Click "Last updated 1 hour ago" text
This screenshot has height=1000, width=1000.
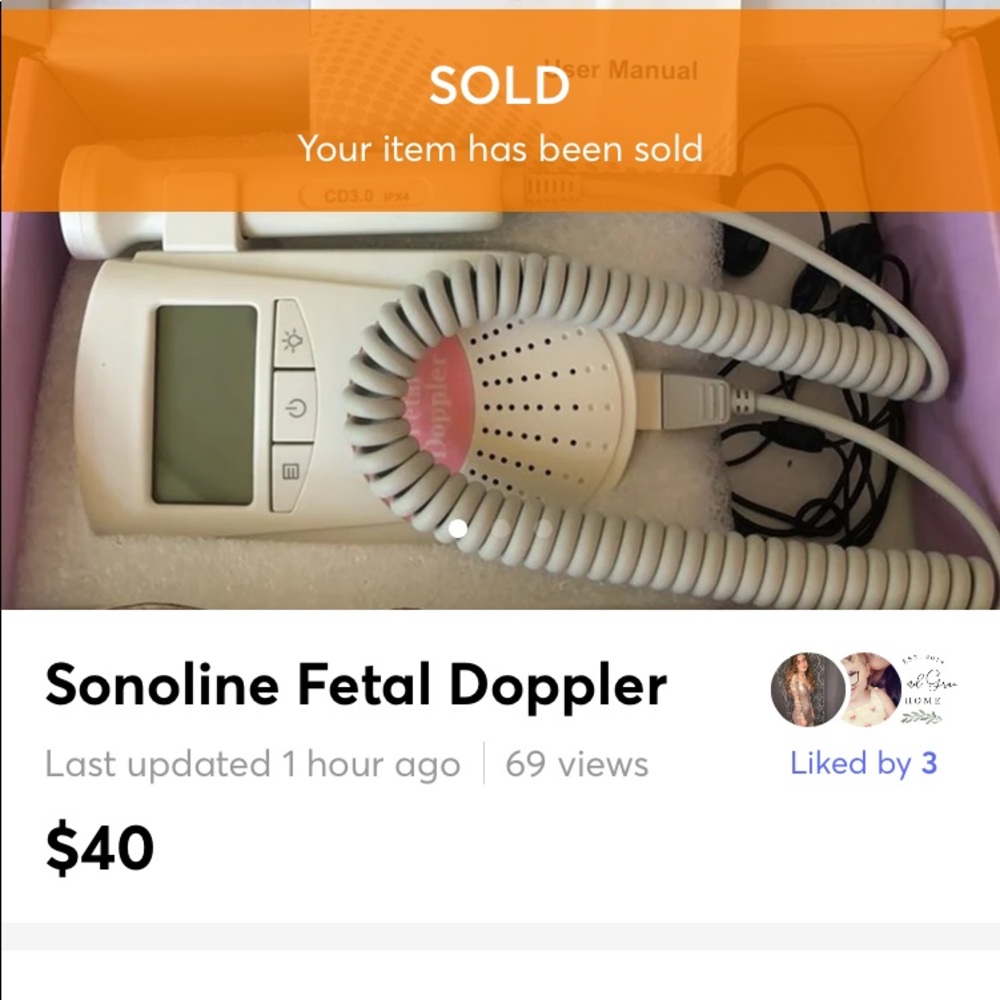[252, 765]
